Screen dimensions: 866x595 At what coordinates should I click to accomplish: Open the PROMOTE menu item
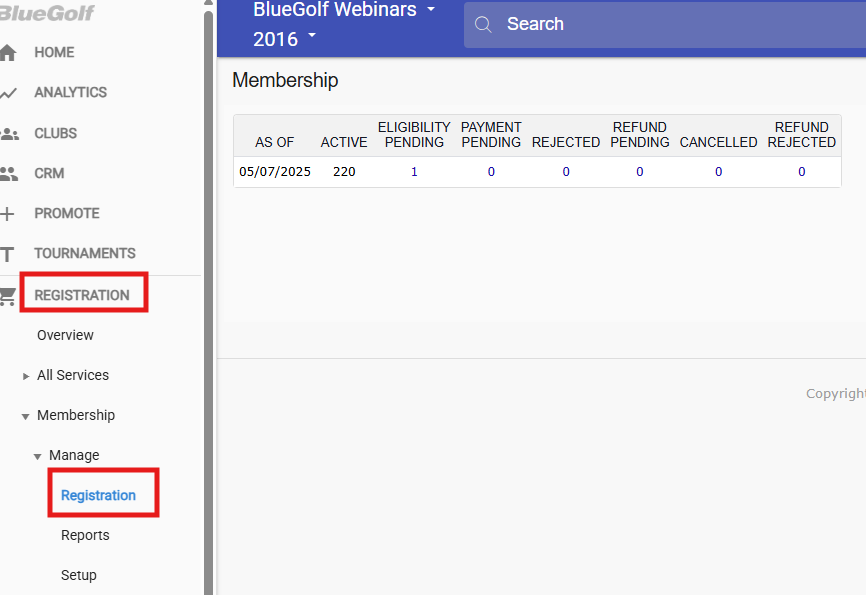click(x=67, y=213)
